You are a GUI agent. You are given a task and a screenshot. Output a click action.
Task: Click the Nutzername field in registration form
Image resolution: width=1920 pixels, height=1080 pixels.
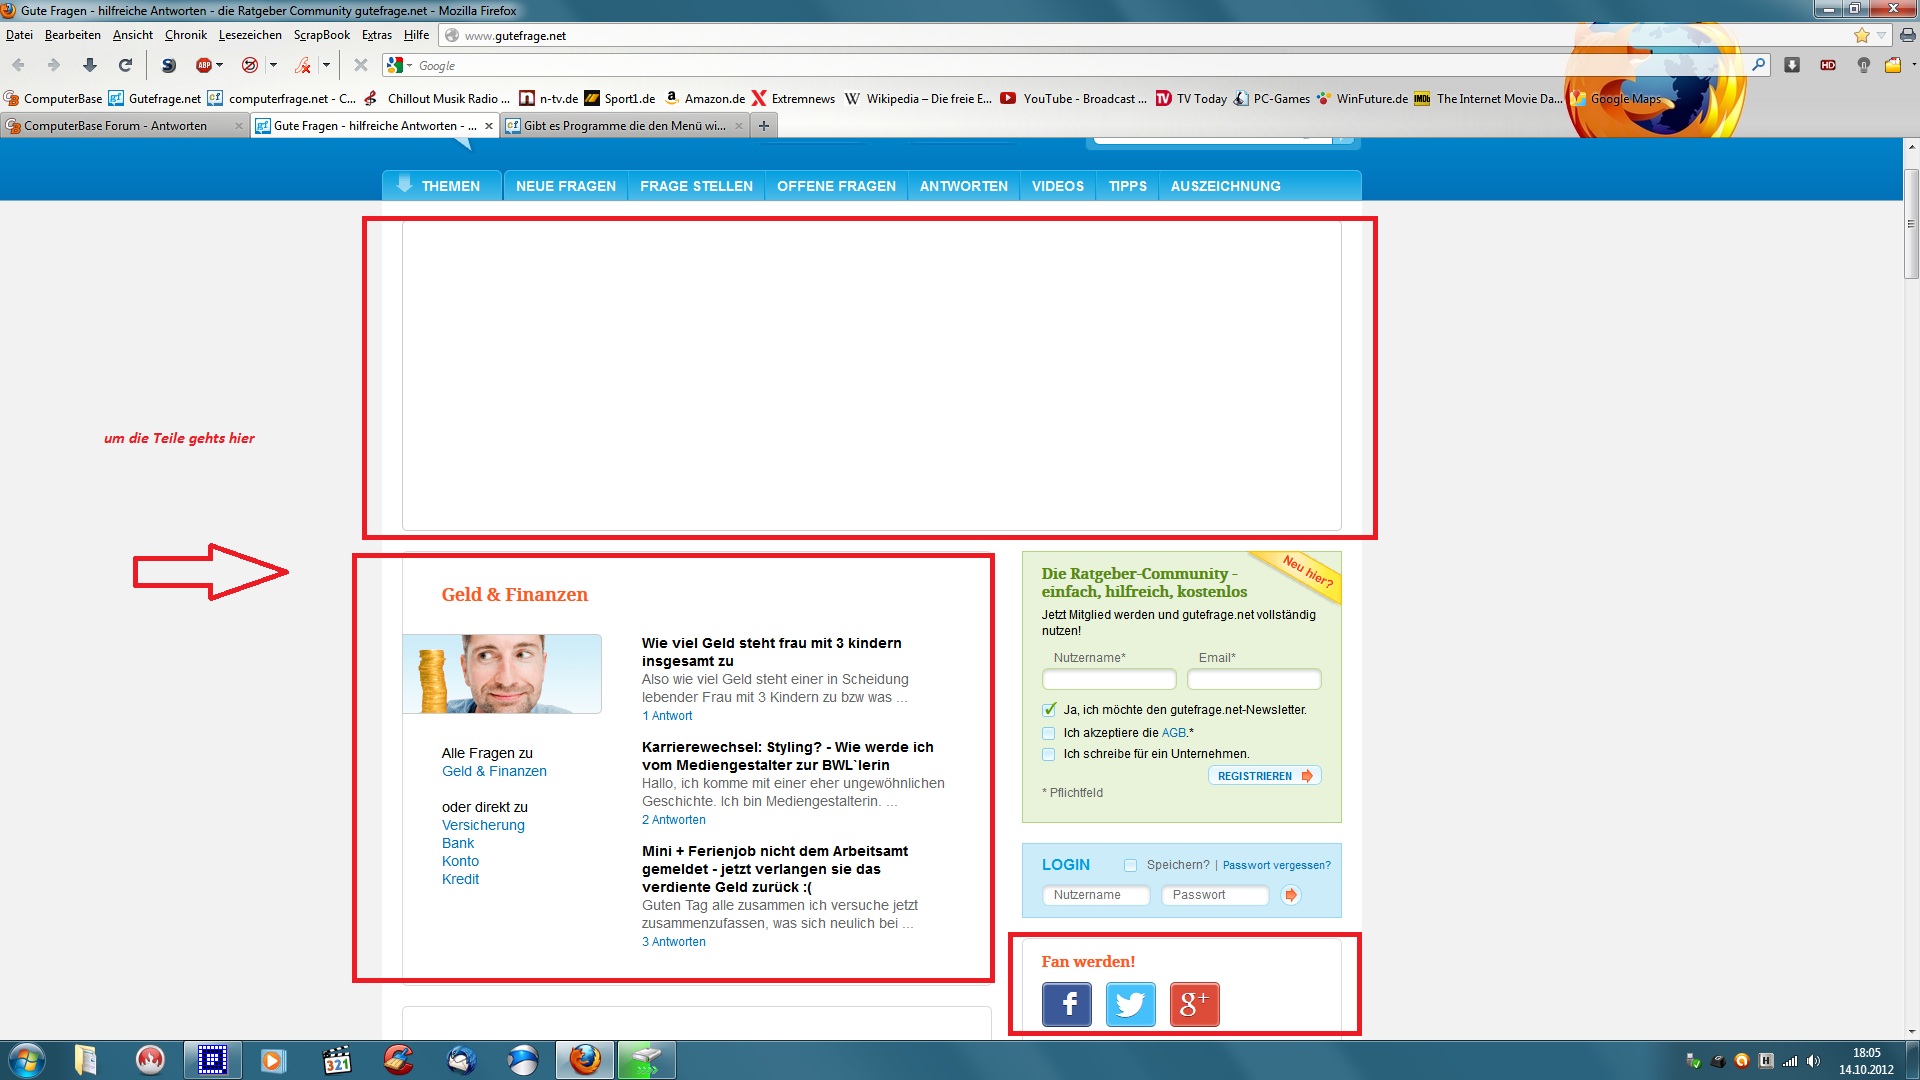(1108, 680)
